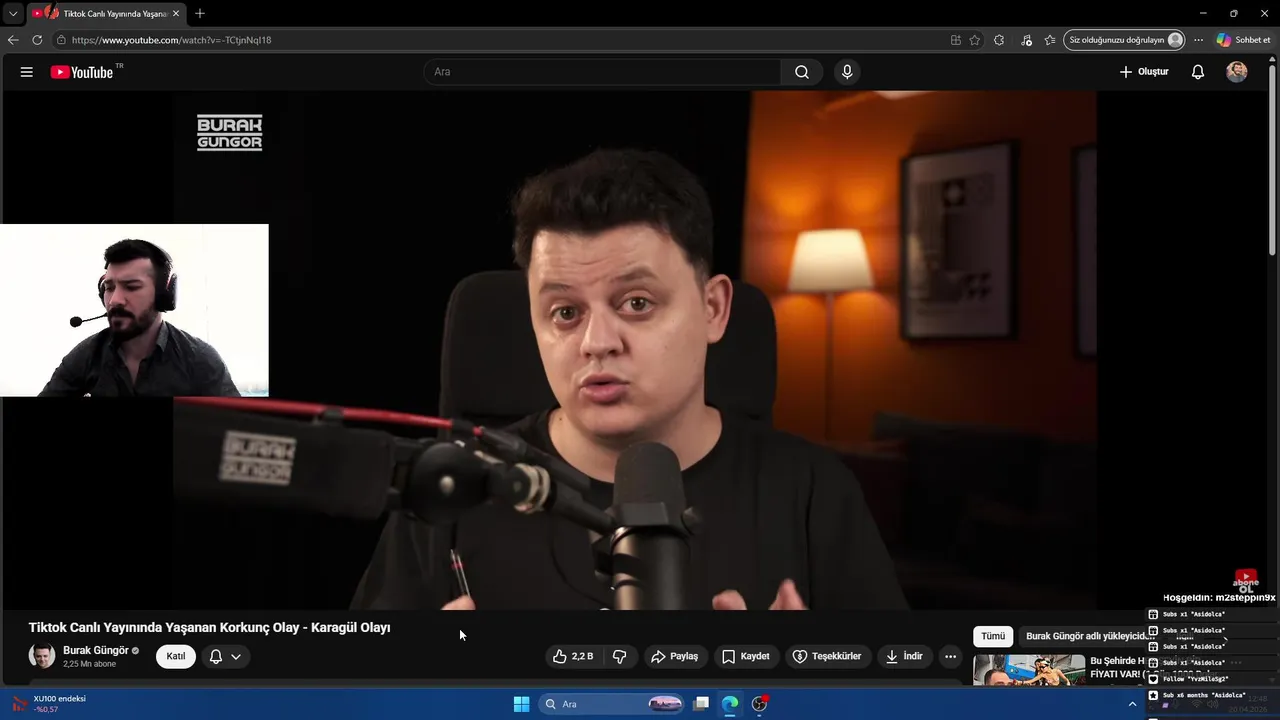Click the video title Tiktok Canlı Yayınında text
1280x720 pixels.
209,627
